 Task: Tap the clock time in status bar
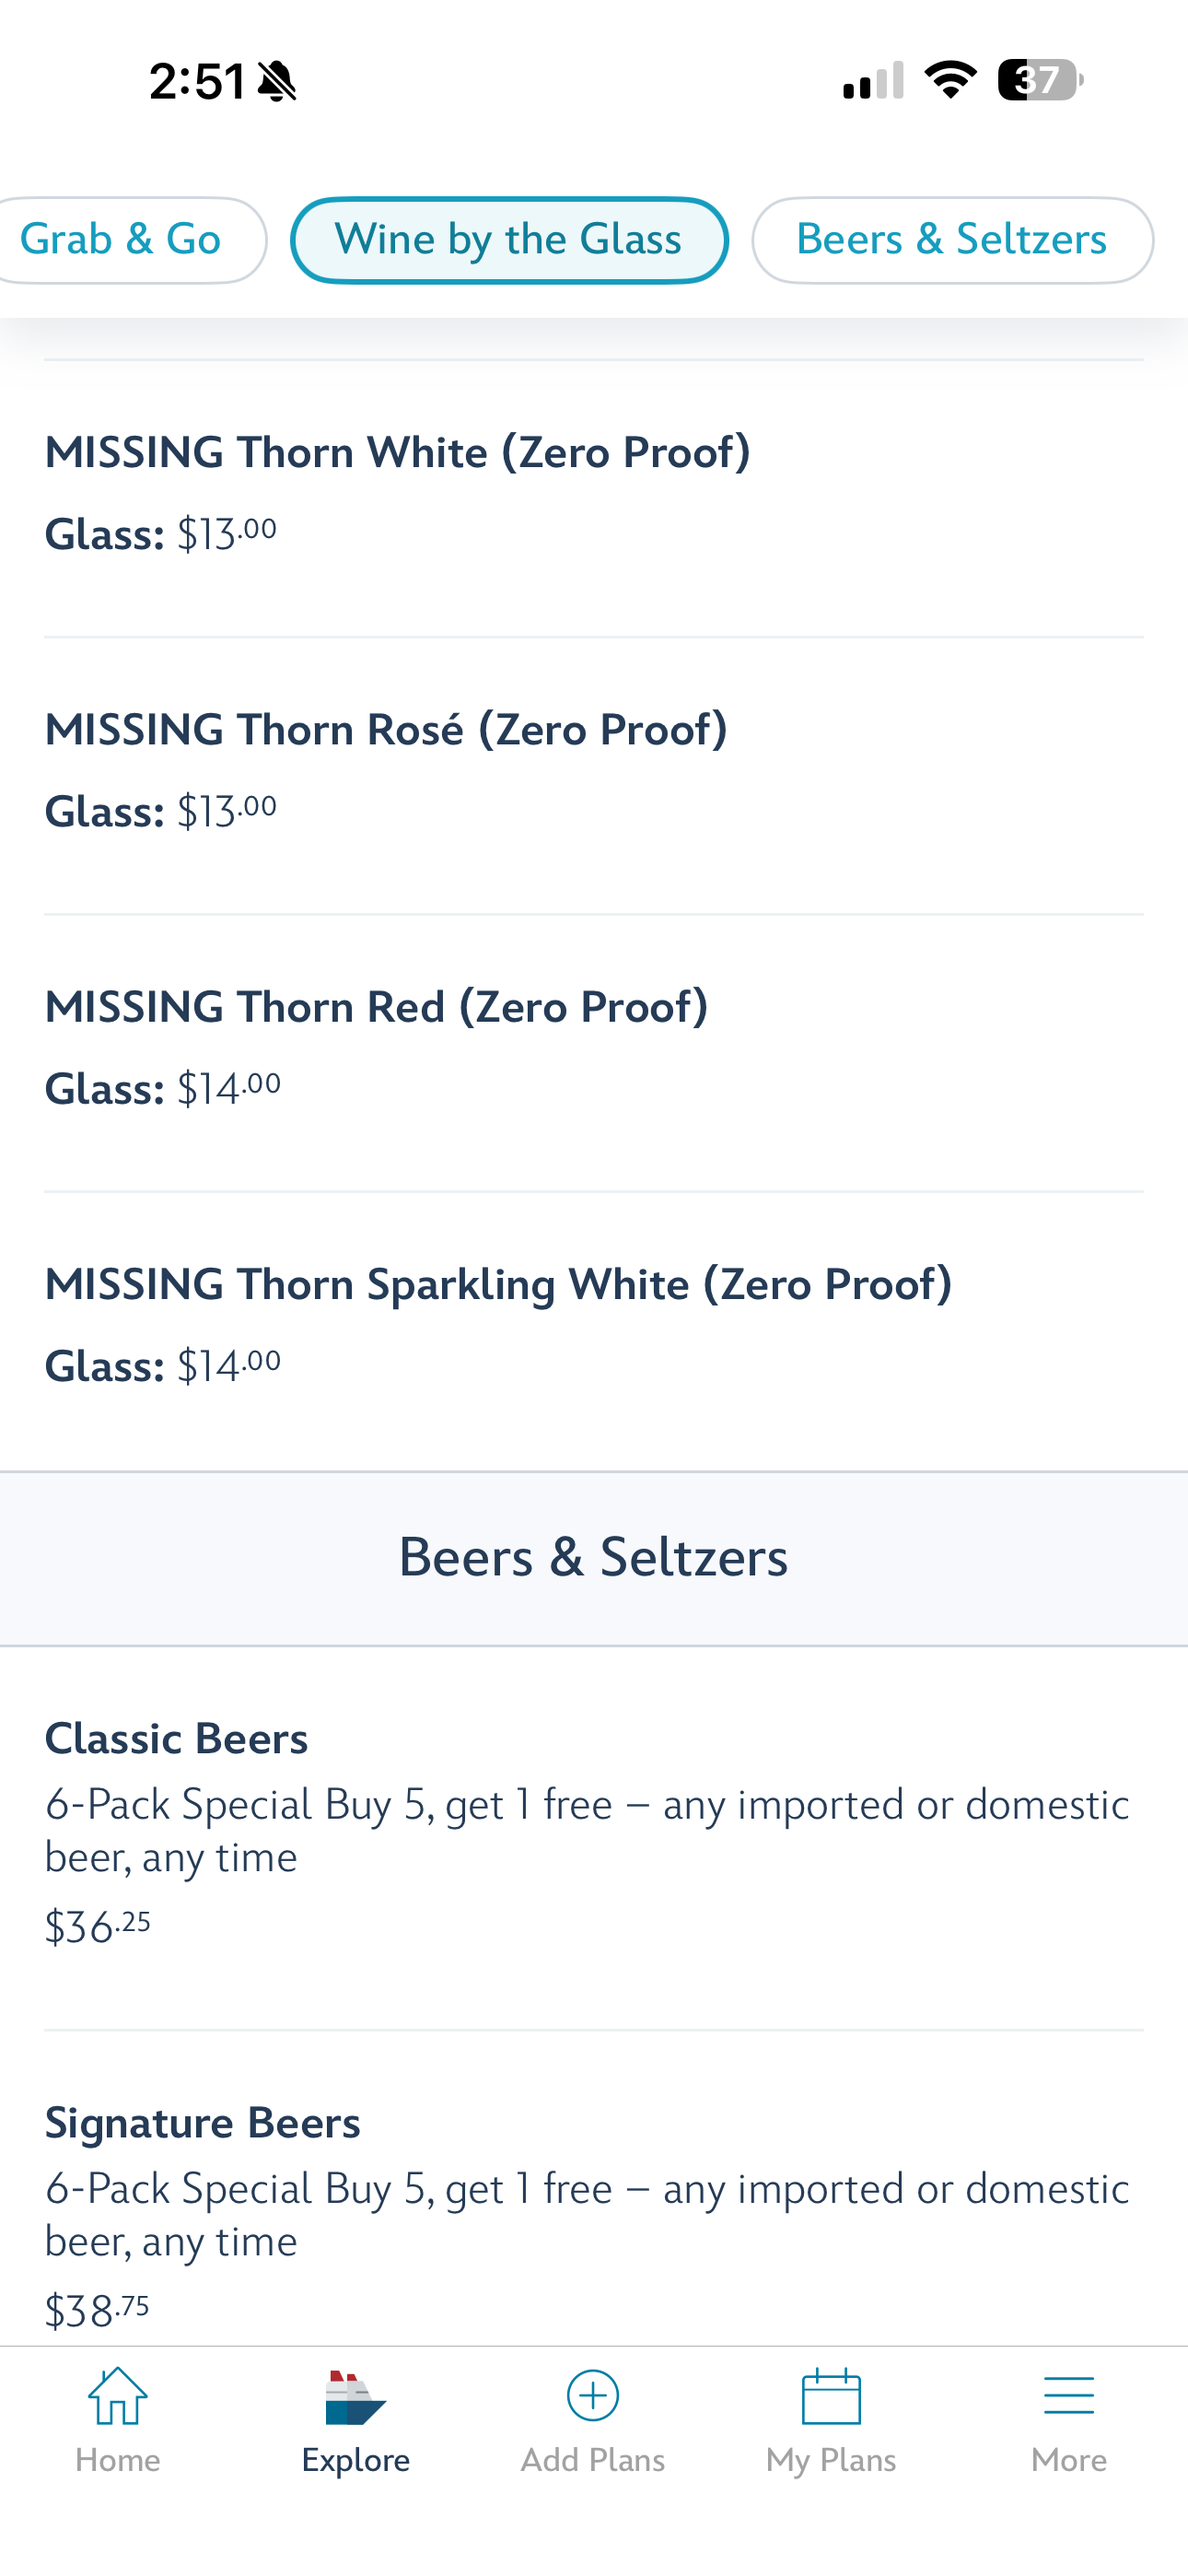197,81
